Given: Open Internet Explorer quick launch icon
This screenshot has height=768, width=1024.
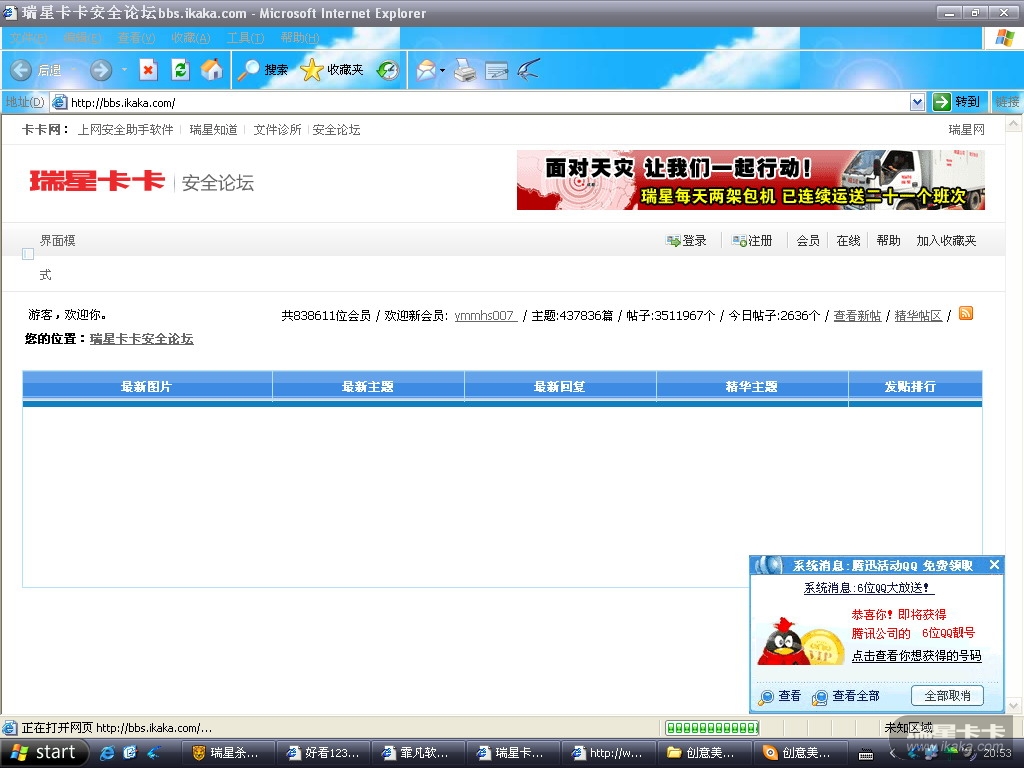Looking at the screenshot, I should pos(107,753).
